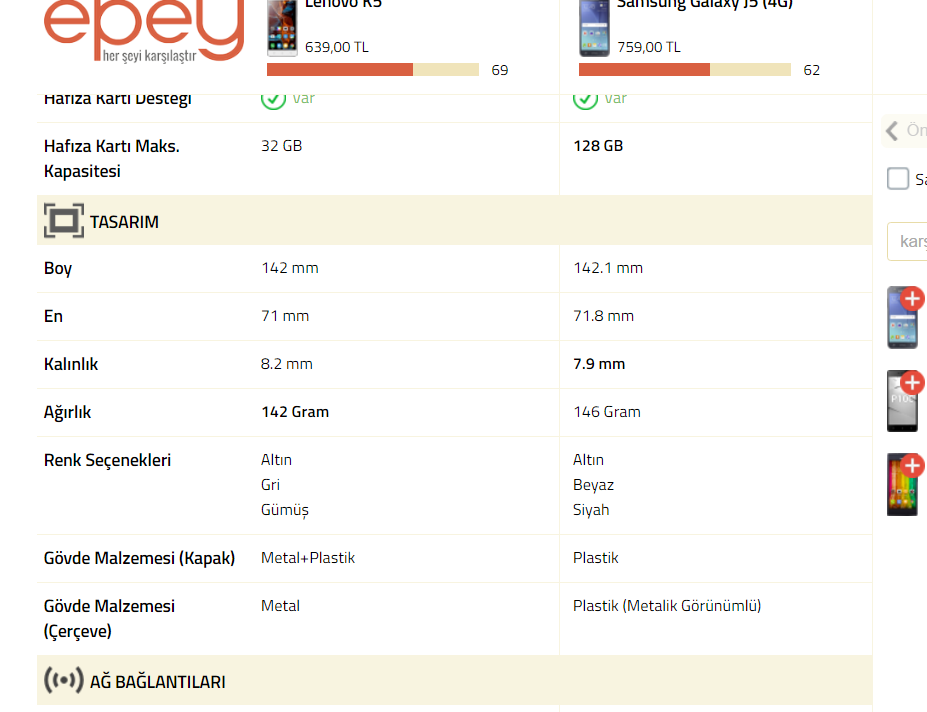Viewport: 927px width, 712px height.
Task: Click the Gövde Malzemesi (Kapak) label
Action: pyautogui.click(x=140, y=558)
